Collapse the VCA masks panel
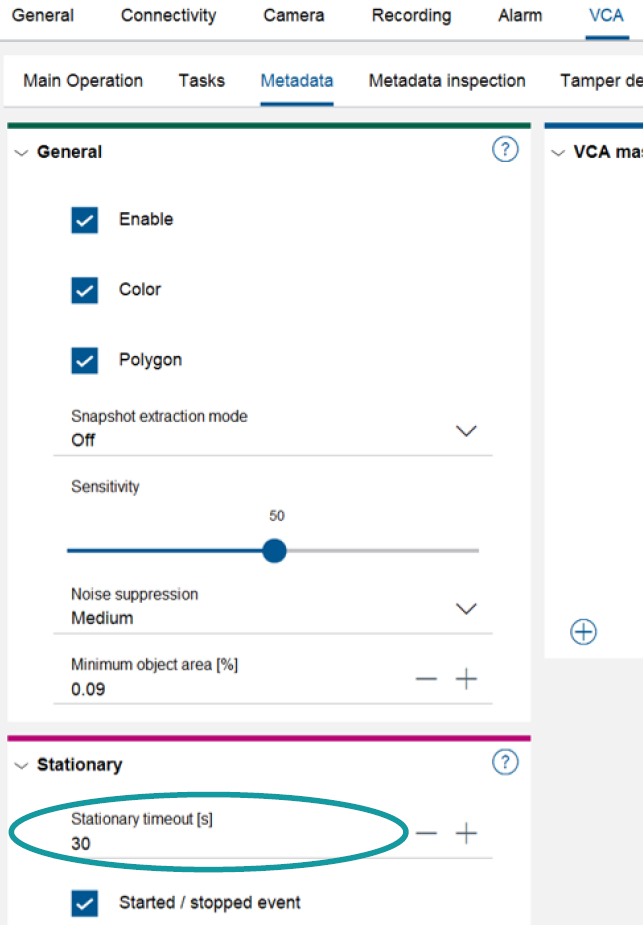 coord(559,153)
